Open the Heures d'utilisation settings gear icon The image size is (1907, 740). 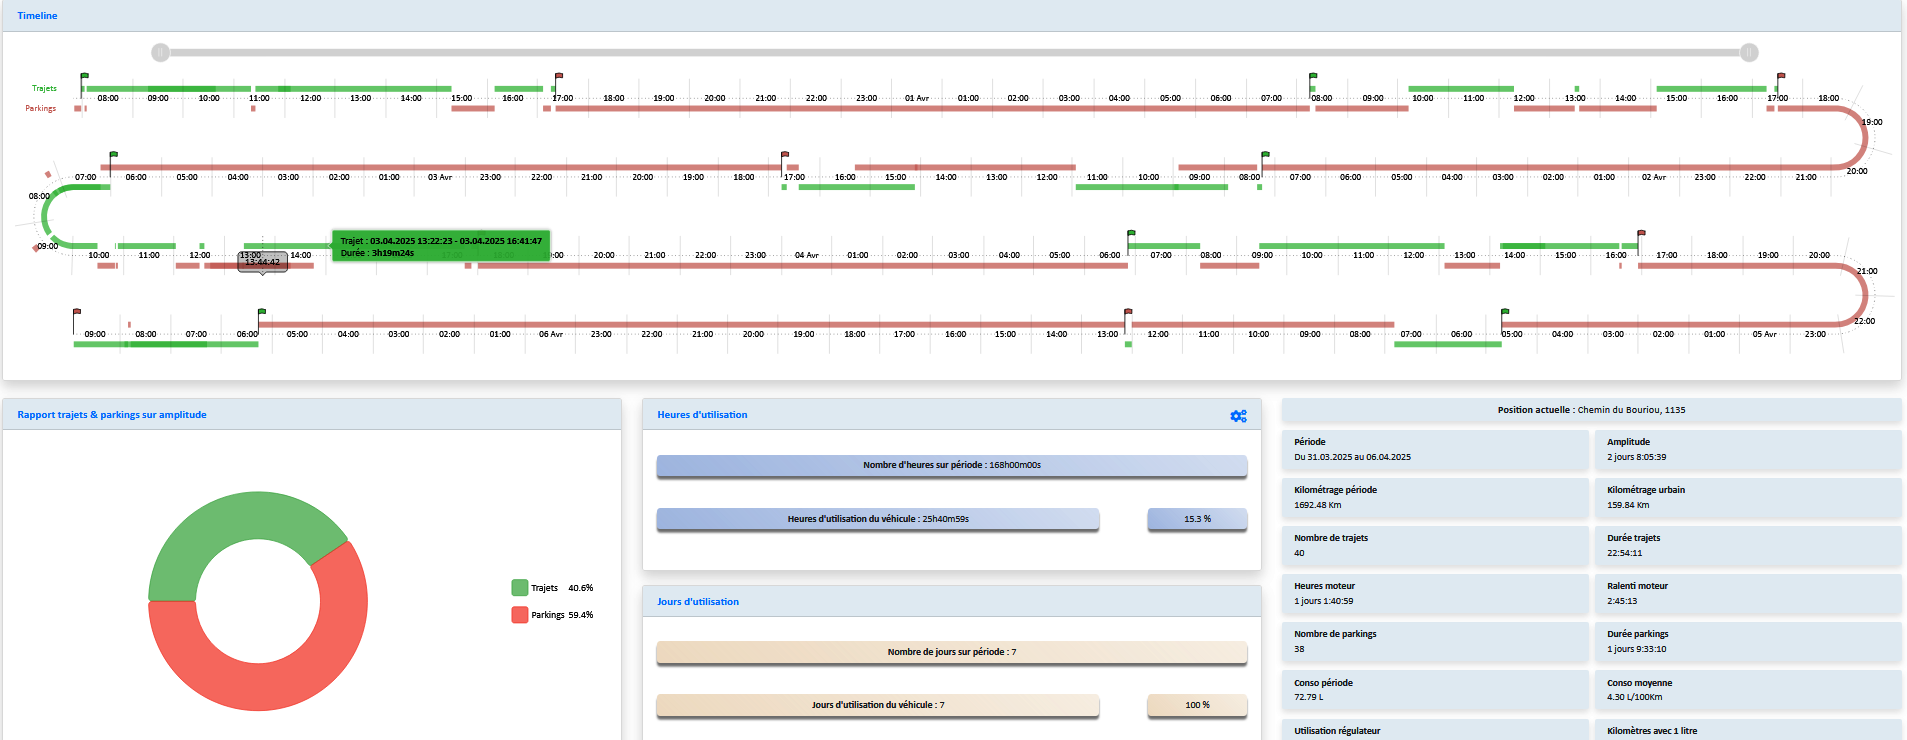click(1238, 416)
